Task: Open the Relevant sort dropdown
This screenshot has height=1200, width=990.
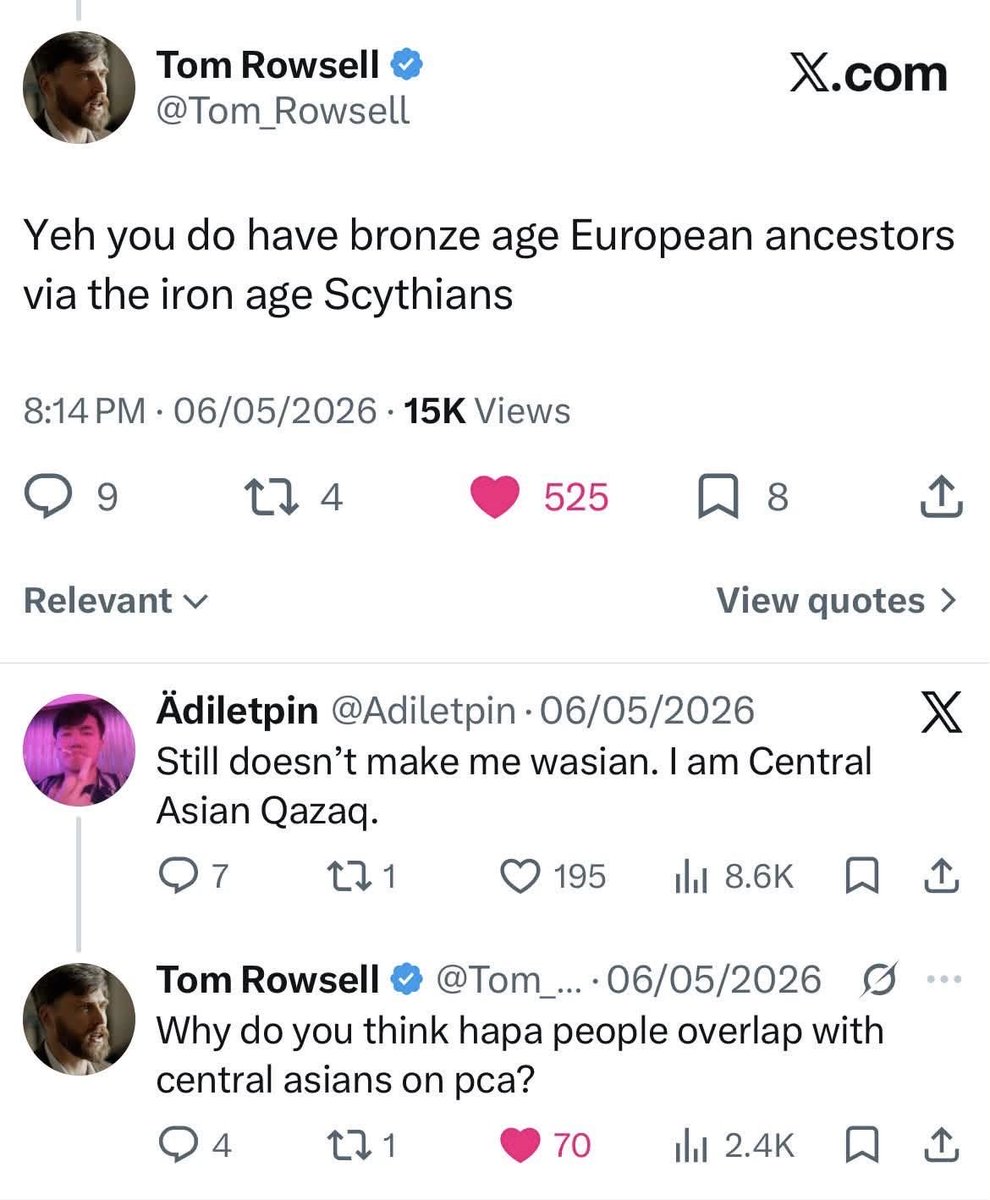Action: point(115,600)
